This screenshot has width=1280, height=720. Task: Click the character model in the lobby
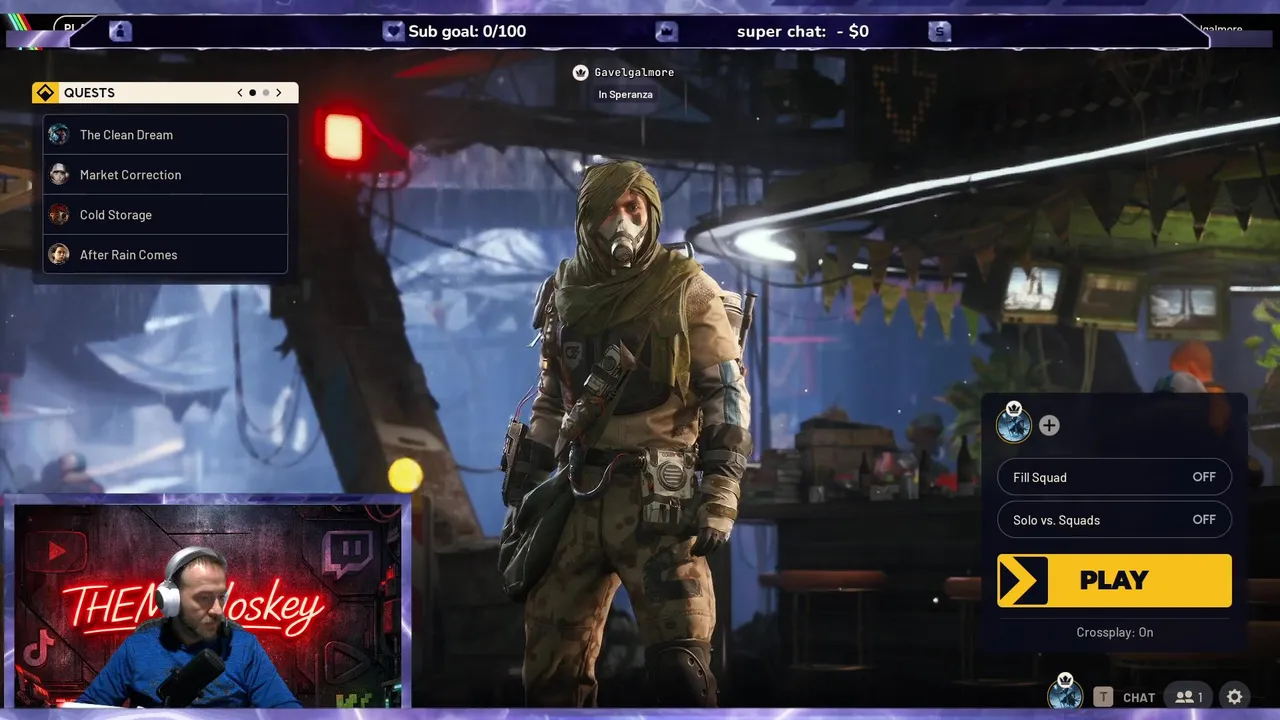(x=630, y=430)
